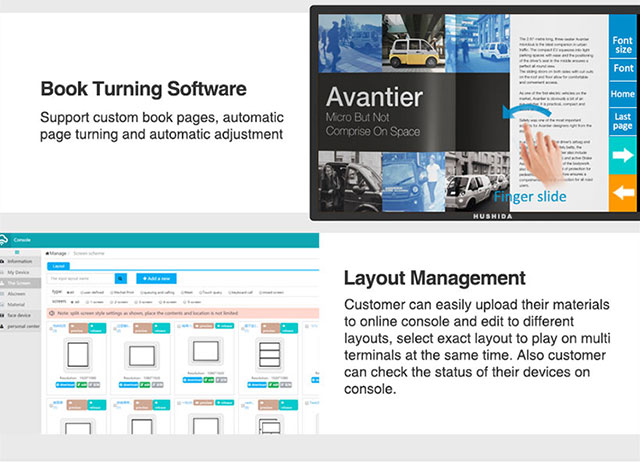Click the blue search magnifier icon
The height and width of the screenshot is (462, 640).
(x=121, y=278)
